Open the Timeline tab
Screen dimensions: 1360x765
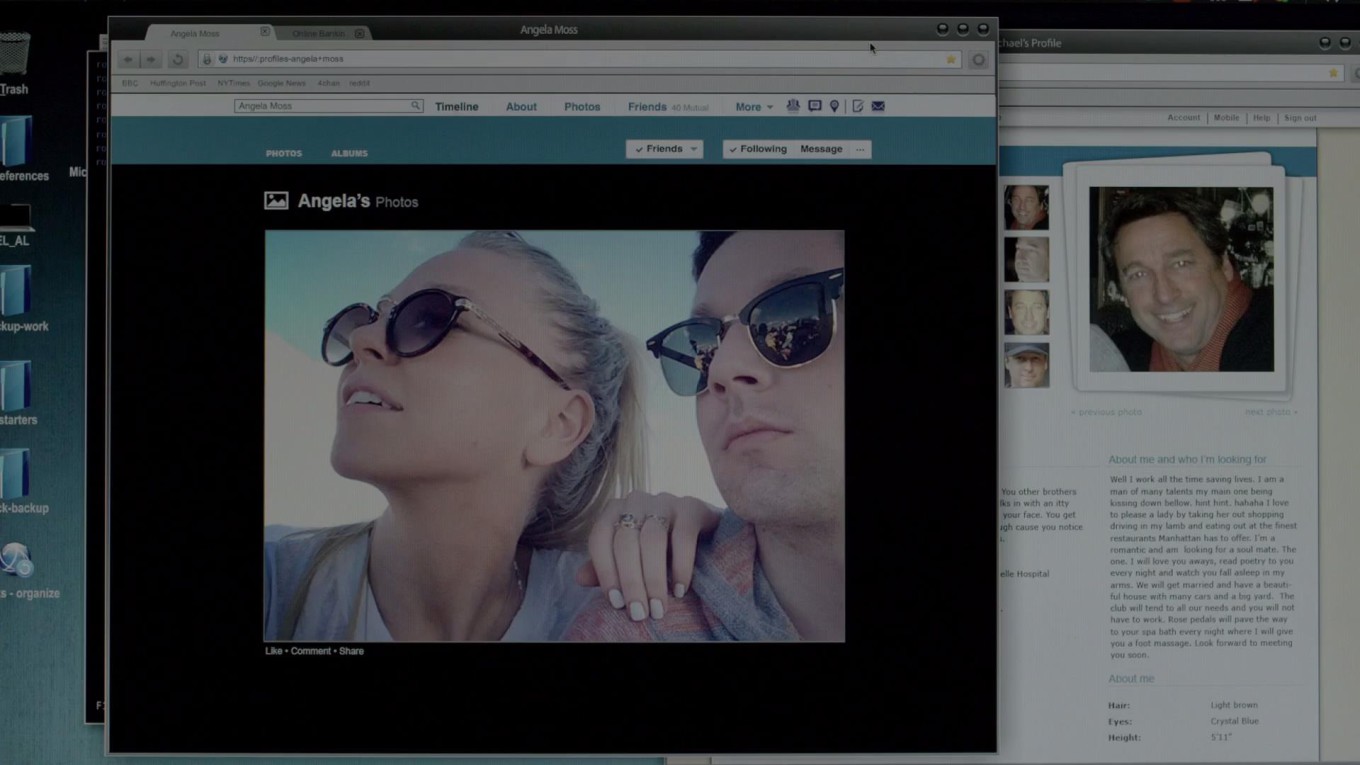(x=457, y=107)
